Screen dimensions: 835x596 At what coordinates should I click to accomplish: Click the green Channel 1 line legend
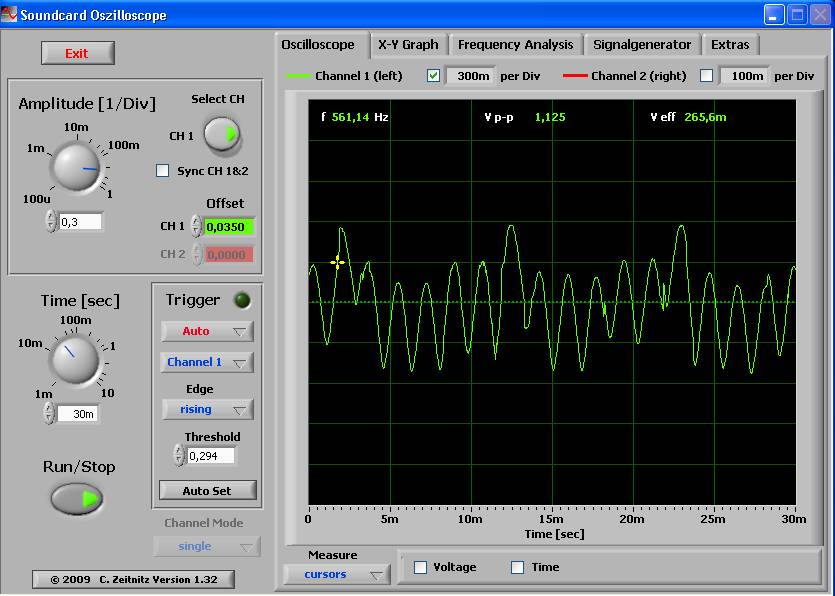(298, 76)
